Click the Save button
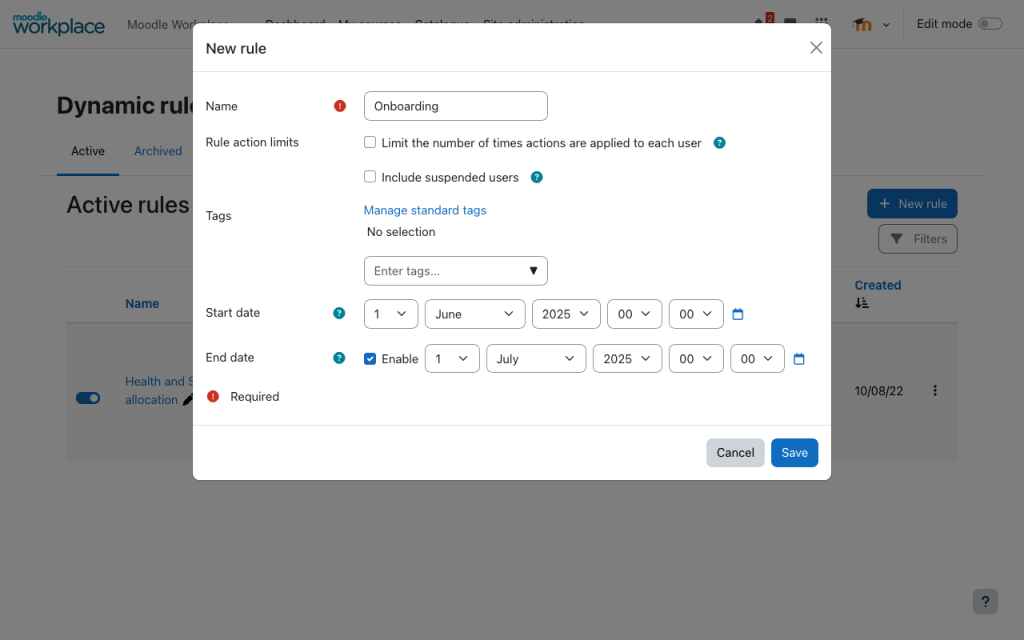Screen dimensions: 1024x640 [794, 453]
